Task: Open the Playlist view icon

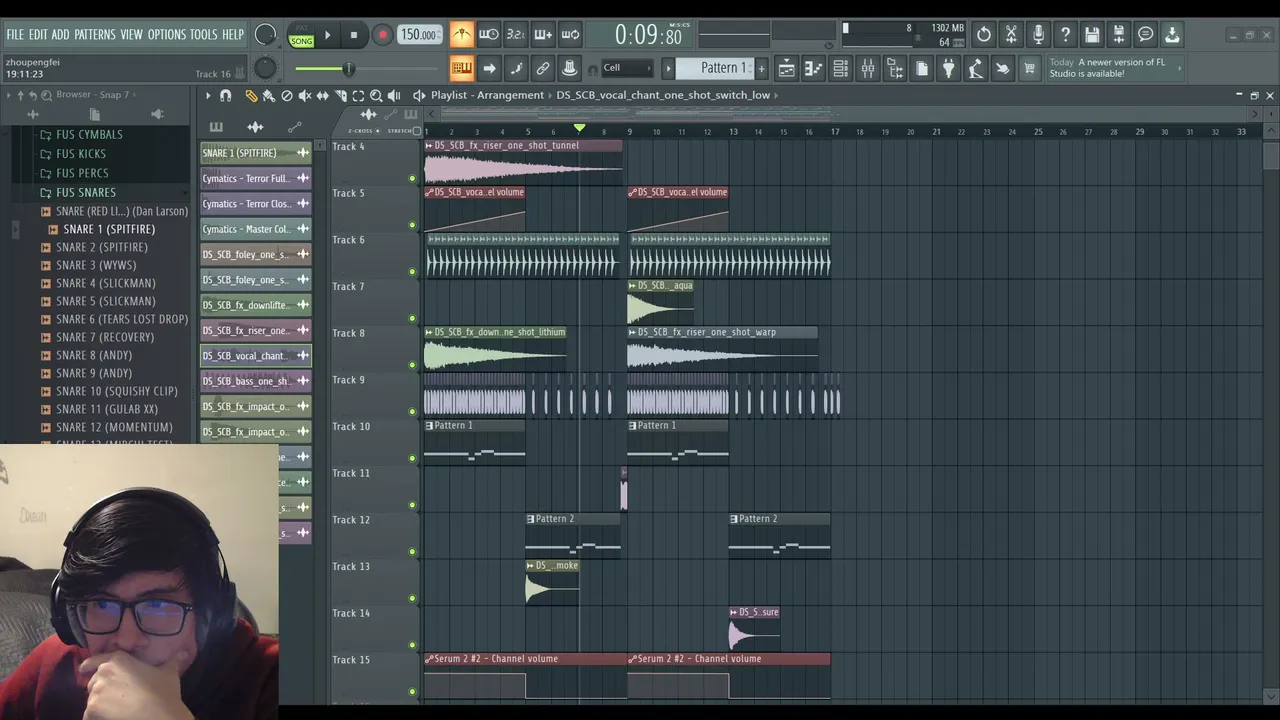Action: pos(787,68)
